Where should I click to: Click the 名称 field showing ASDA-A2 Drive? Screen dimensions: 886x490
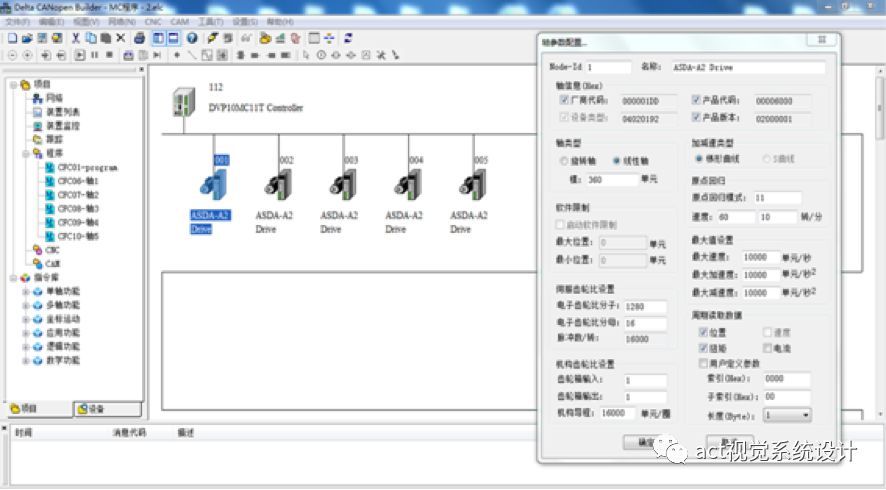[x=748, y=67]
